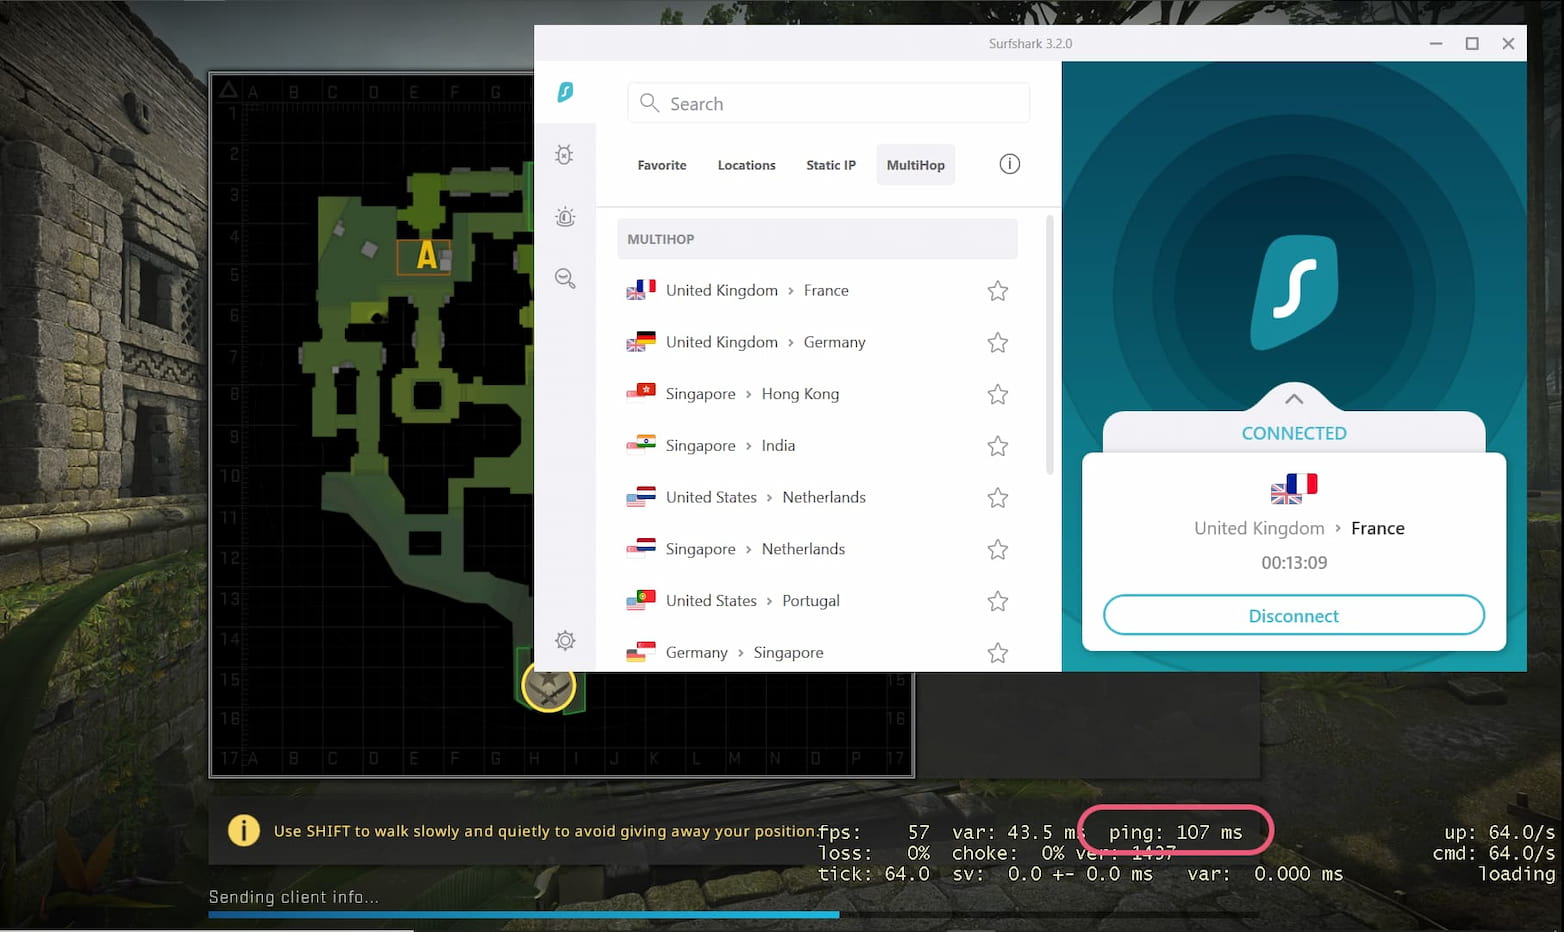Click the Search locations field
The image size is (1564, 932).
pyautogui.click(x=828, y=103)
